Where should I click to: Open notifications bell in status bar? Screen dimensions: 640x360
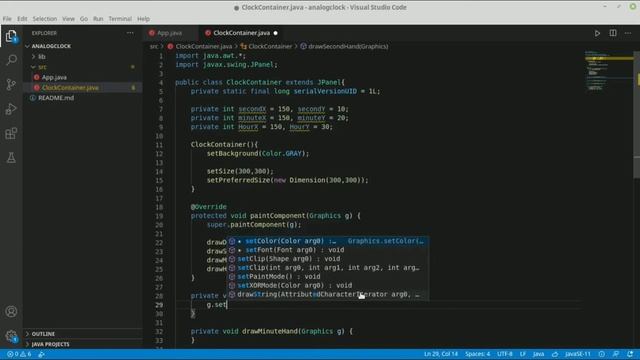point(630,354)
